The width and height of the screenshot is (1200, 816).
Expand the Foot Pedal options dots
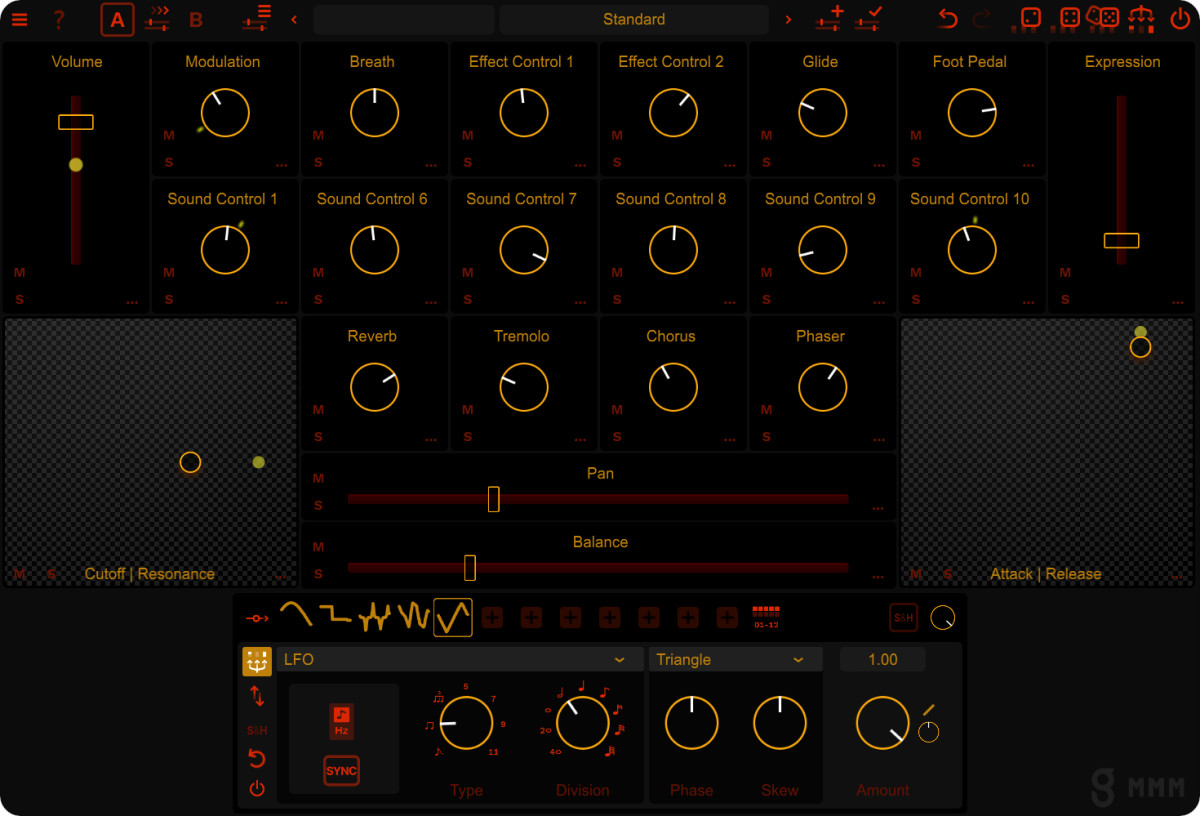click(1029, 165)
